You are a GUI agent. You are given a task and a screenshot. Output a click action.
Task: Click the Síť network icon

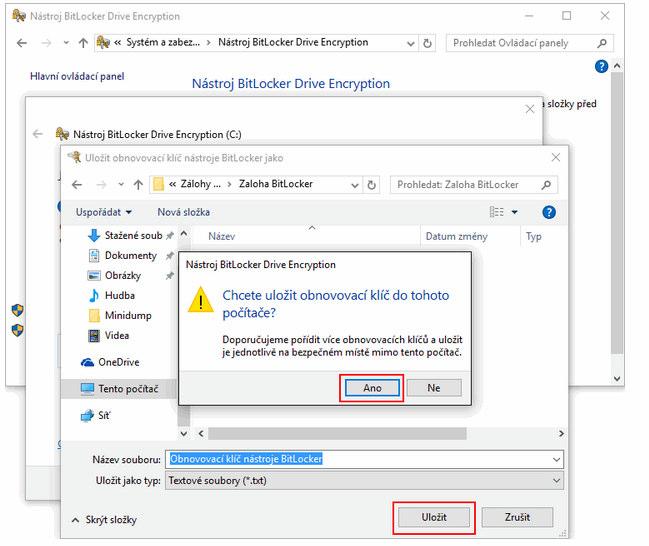[x=87, y=415]
